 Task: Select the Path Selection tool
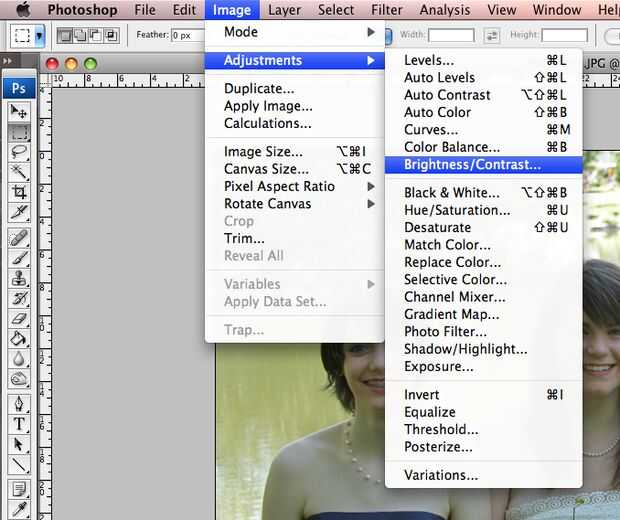(19, 444)
